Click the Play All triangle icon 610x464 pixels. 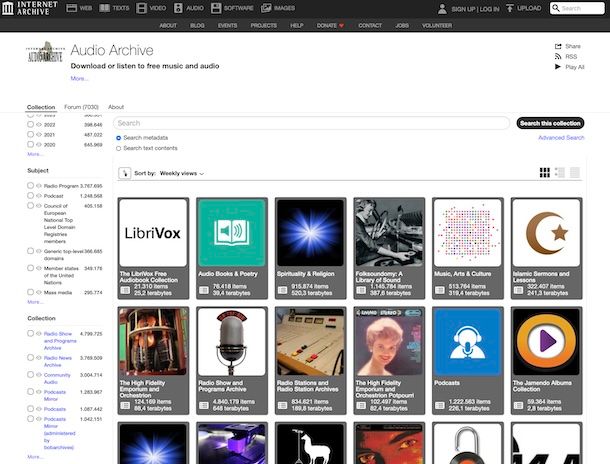click(557, 67)
